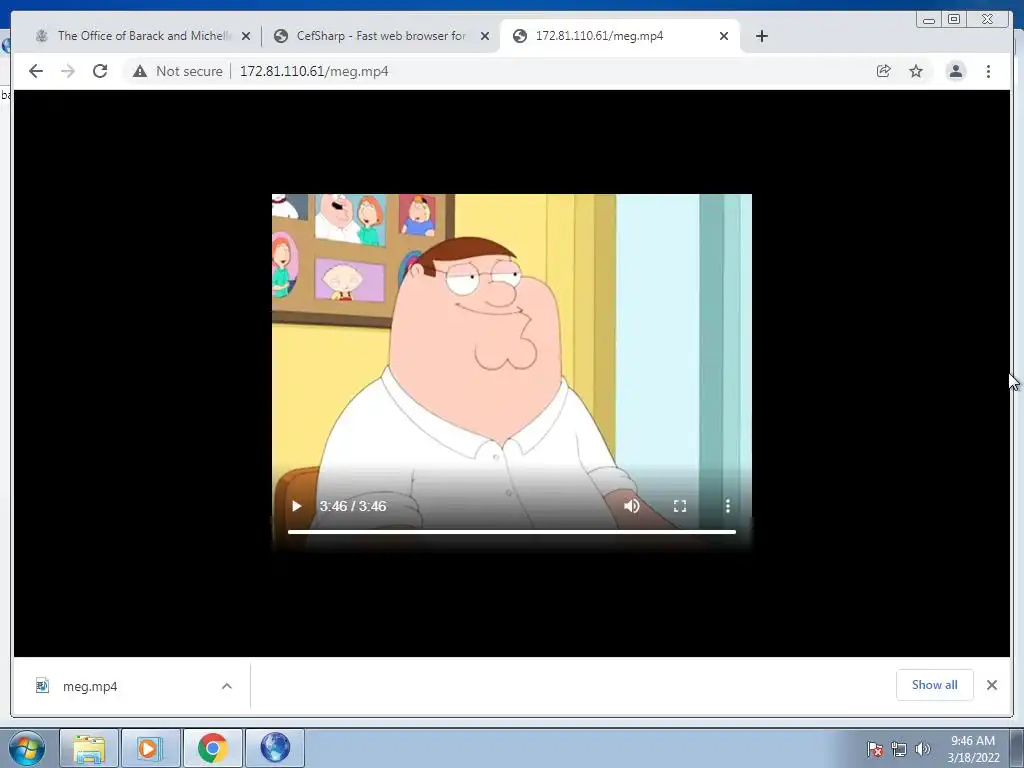The image size is (1024, 768).
Task: Open Chrome's three-dot menu
Action: 988,71
